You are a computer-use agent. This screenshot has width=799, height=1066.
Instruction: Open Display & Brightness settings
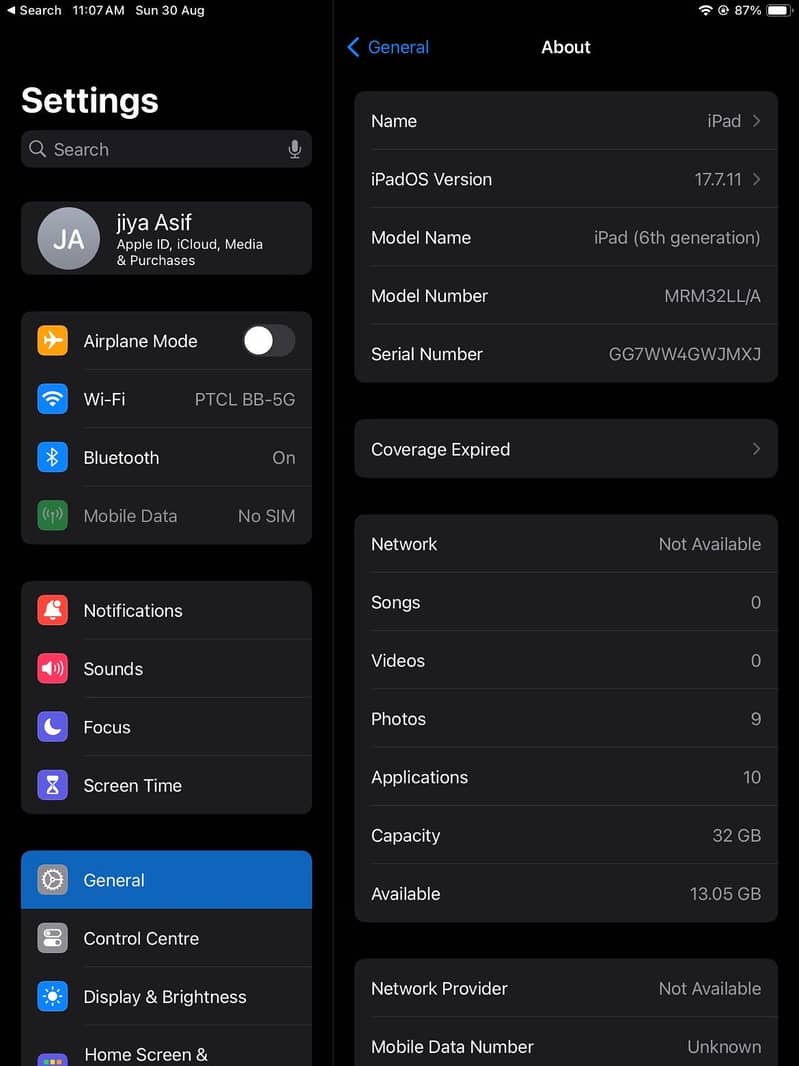pos(167,997)
